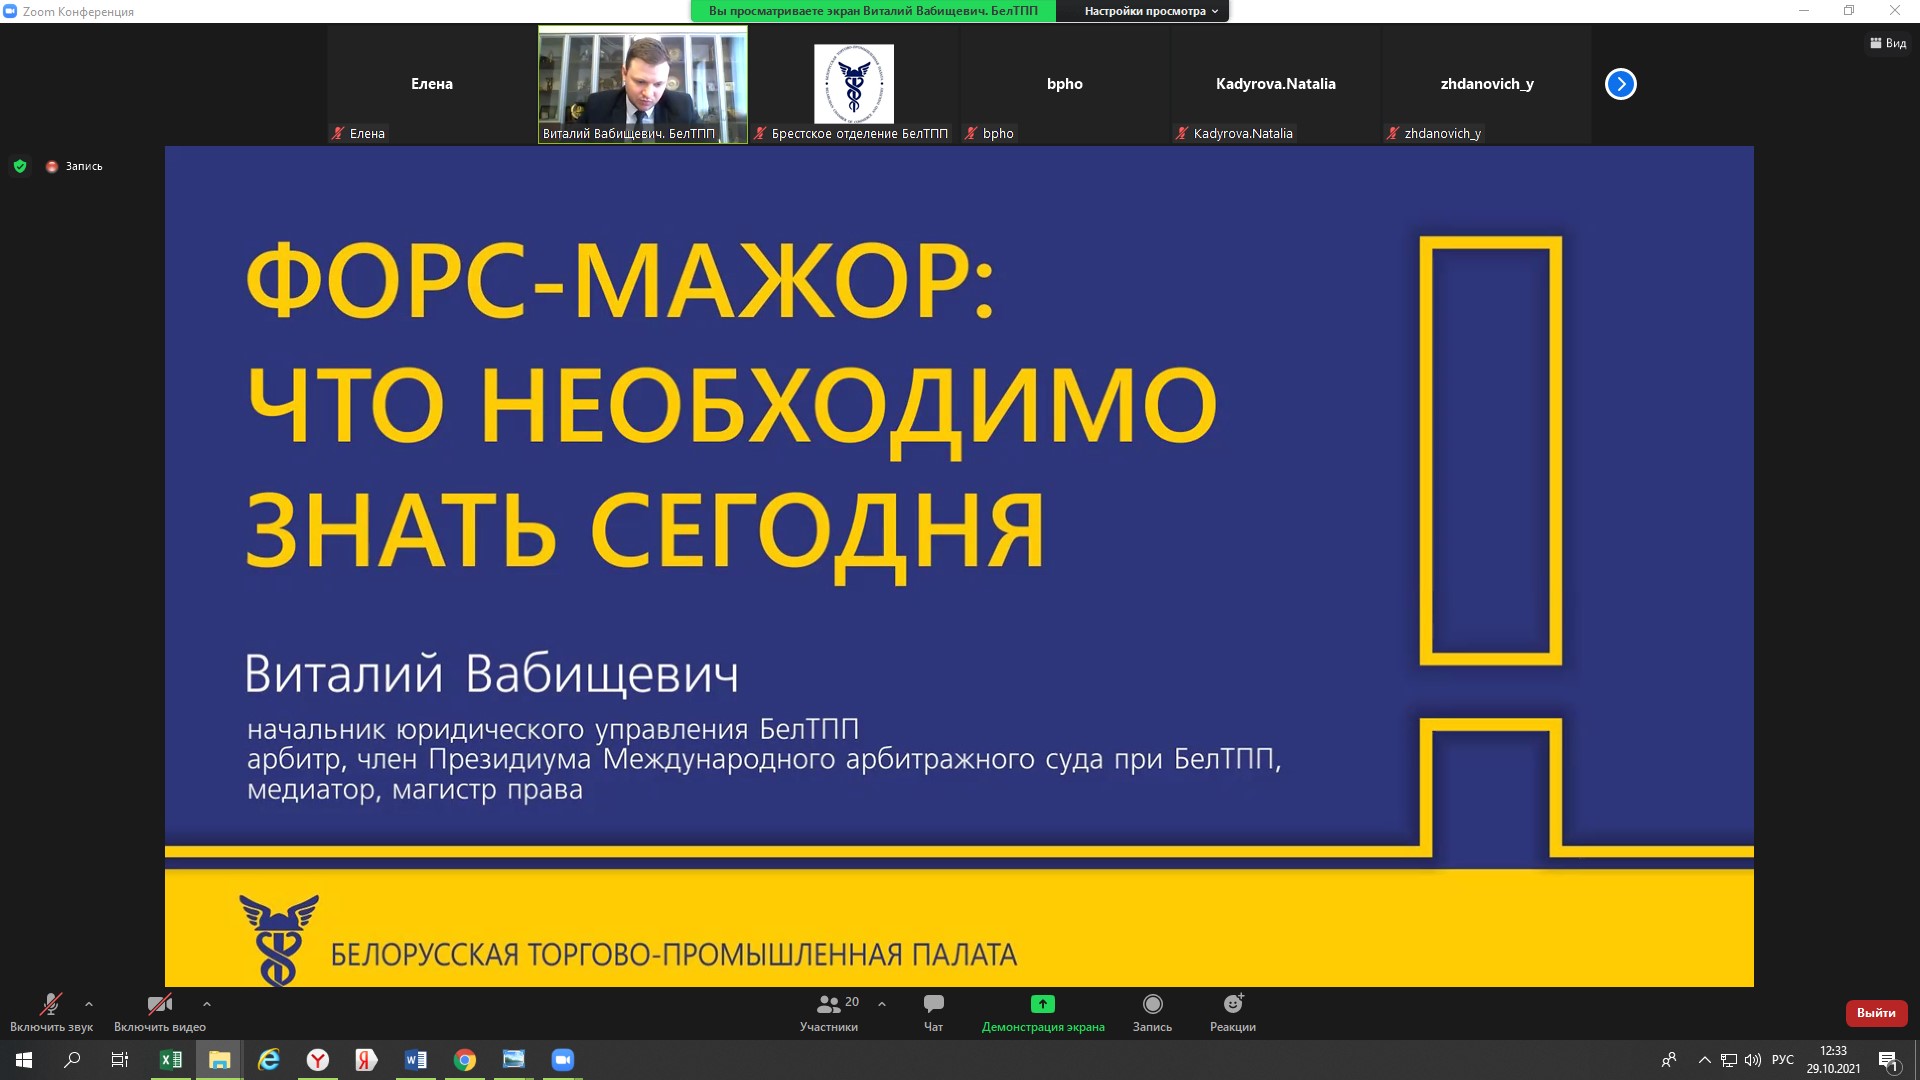Open Task View in taskbar
The image size is (1920, 1080).
pyautogui.click(x=120, y=1060)
